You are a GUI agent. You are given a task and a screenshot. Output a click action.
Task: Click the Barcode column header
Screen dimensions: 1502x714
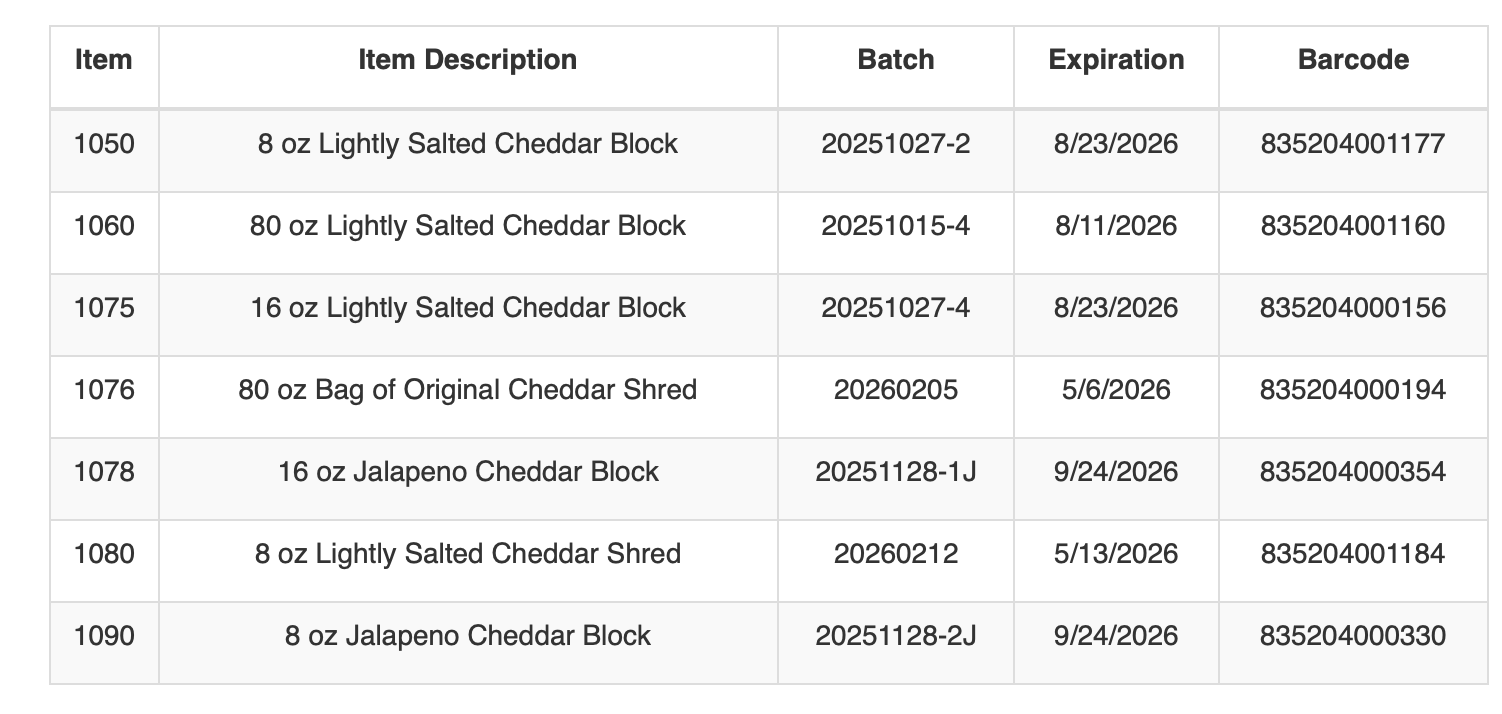(x=1353, y=60)
